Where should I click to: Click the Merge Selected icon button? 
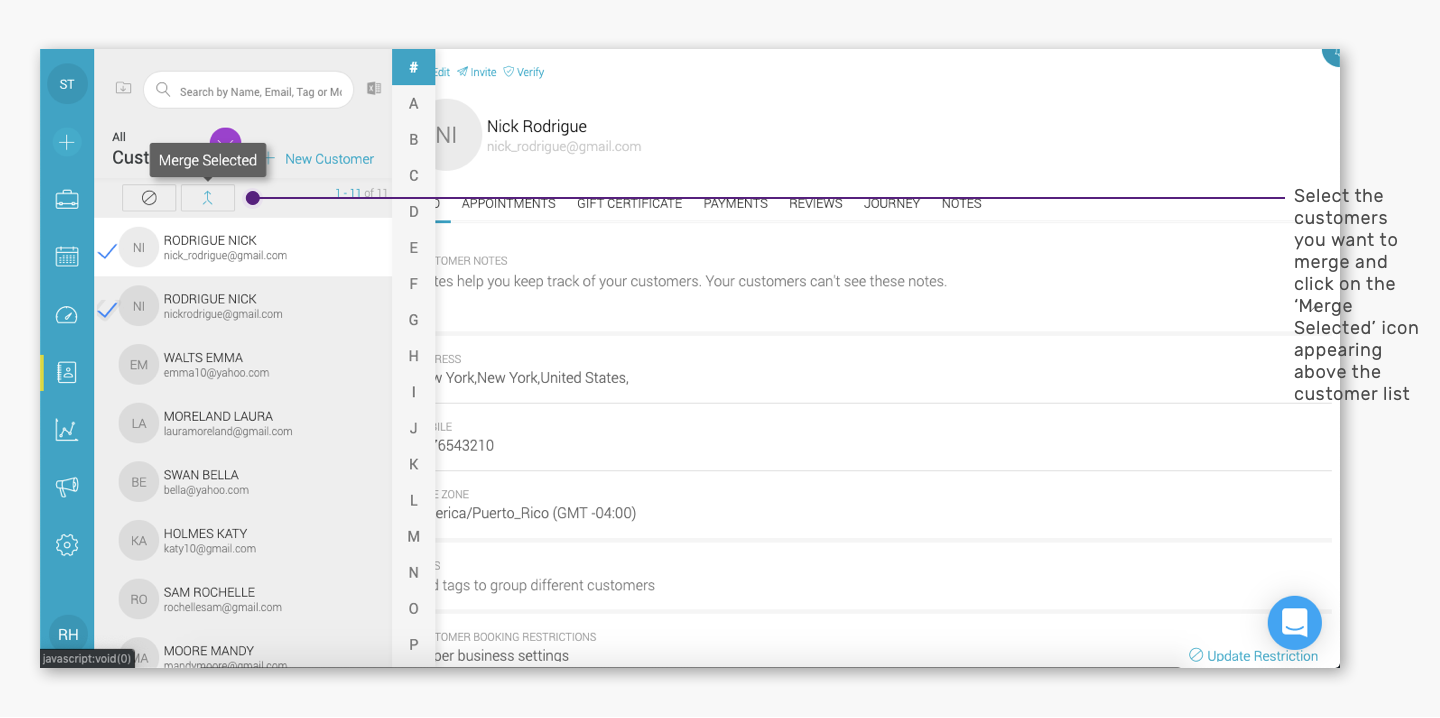pos(208,198)
